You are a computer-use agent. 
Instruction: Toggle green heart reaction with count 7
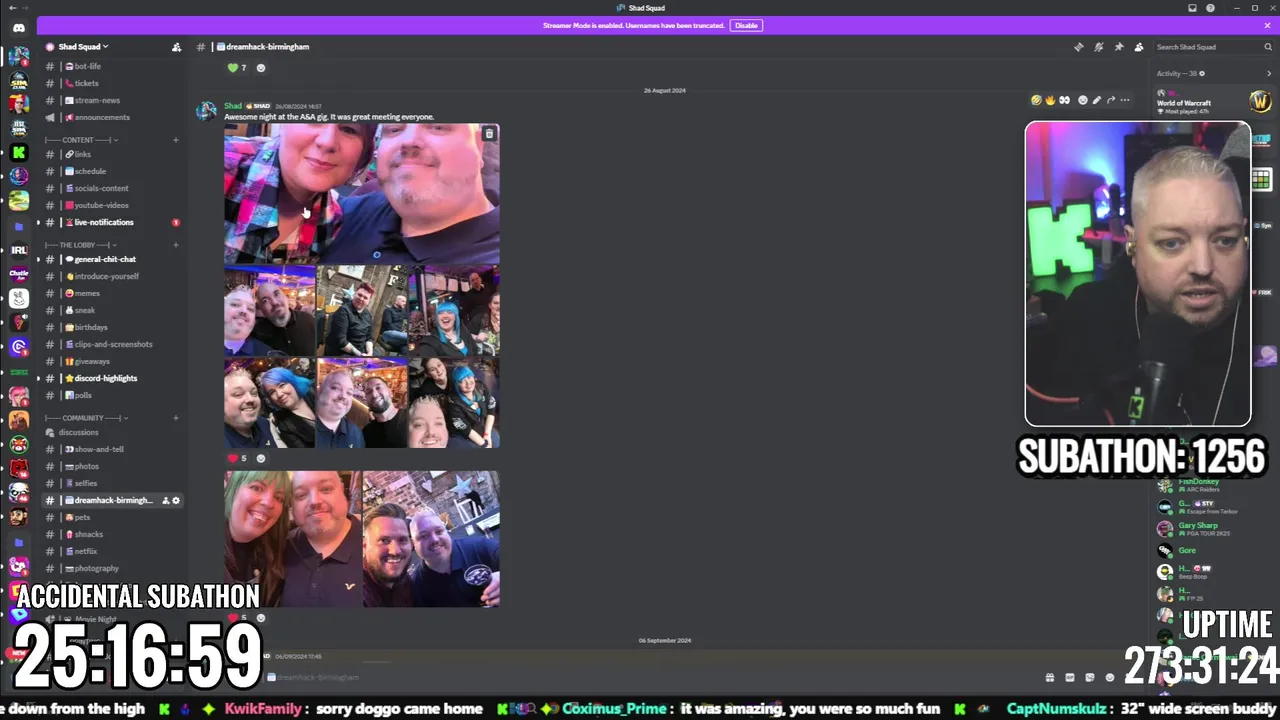coord(237,68)
